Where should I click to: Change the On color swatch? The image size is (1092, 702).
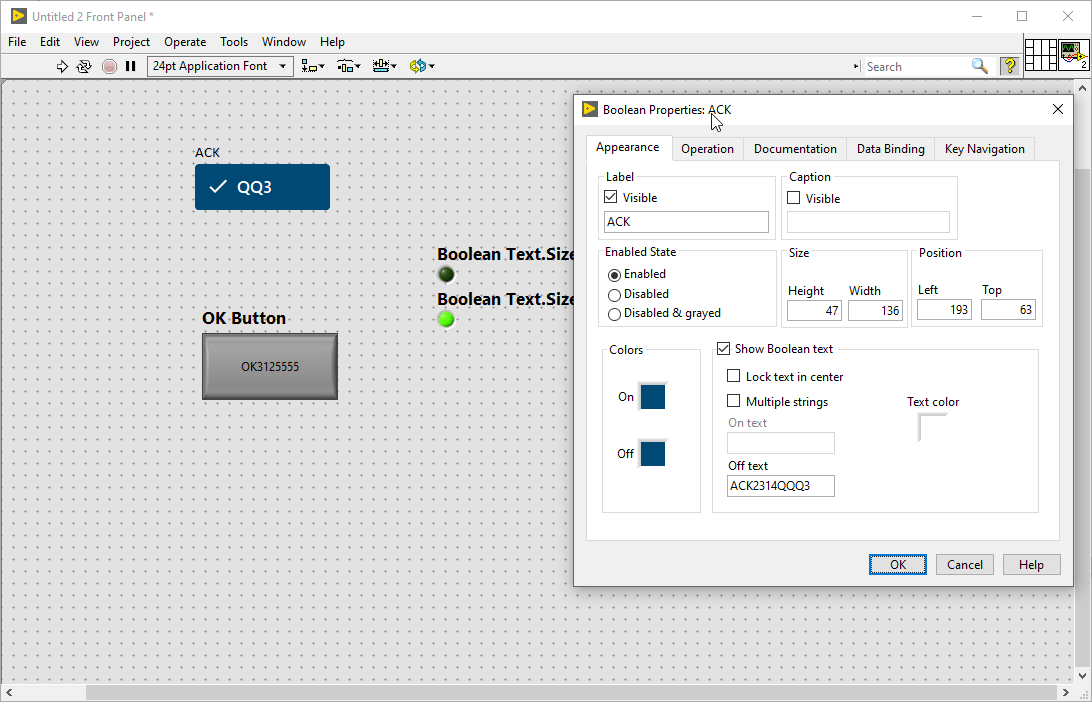point(652,396)
